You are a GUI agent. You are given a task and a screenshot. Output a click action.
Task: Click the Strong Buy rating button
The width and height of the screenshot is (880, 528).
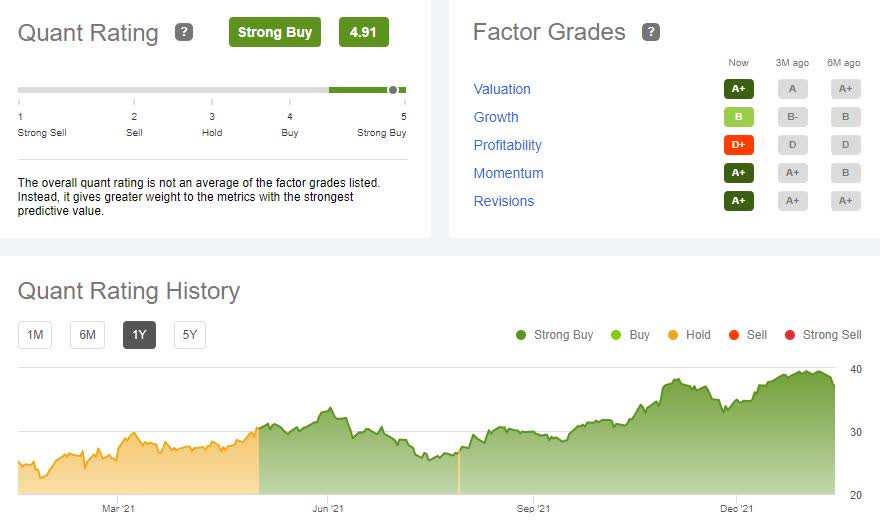tap(274, 32)
